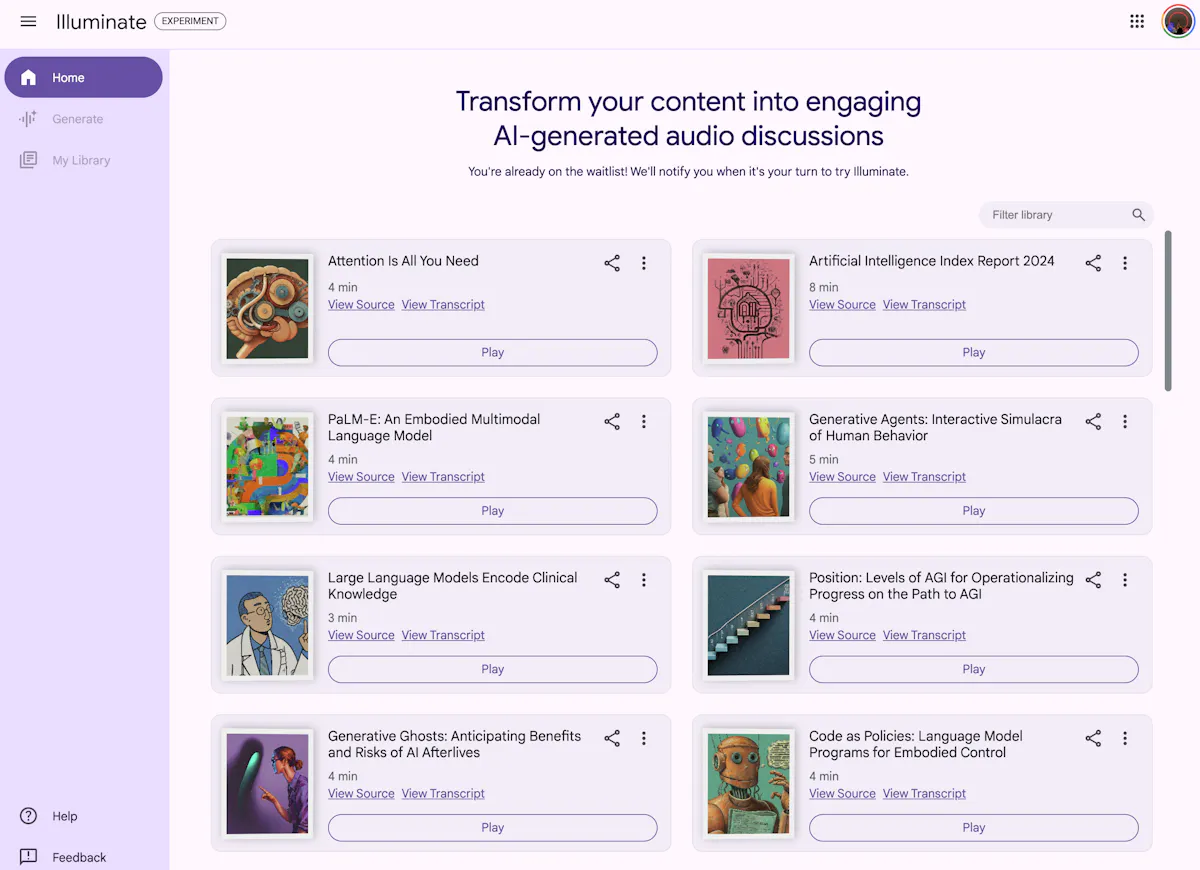View Source for Generative Agents paper
Image resolution: width=1200 pixels, height=870 pixels.
point(842,477)
